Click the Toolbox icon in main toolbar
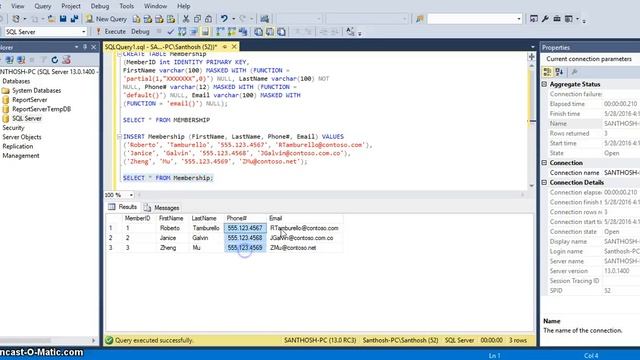640x360 pixels. point(557,19)
